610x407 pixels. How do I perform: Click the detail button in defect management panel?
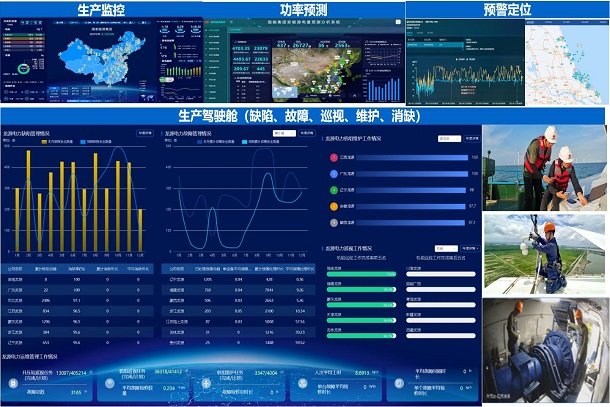145,133
